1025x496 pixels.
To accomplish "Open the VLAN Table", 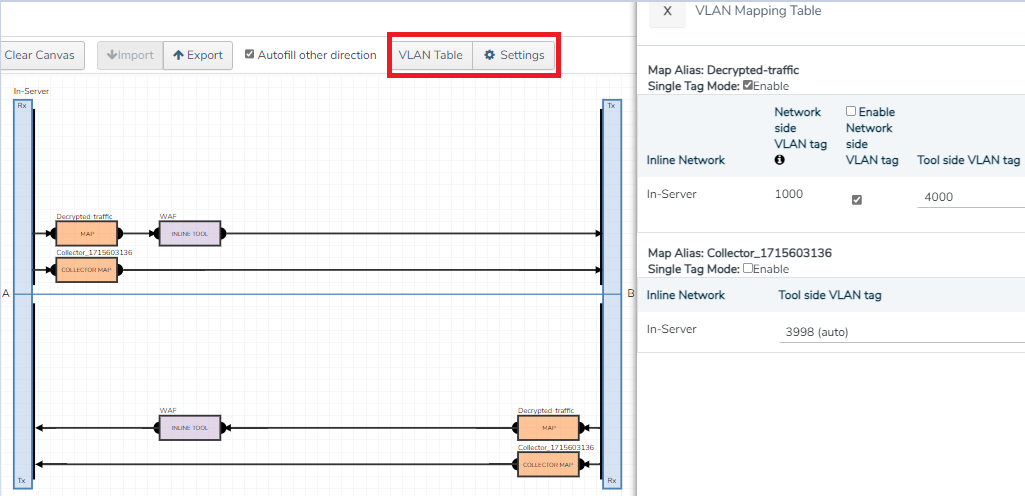I will coord(431,56).
